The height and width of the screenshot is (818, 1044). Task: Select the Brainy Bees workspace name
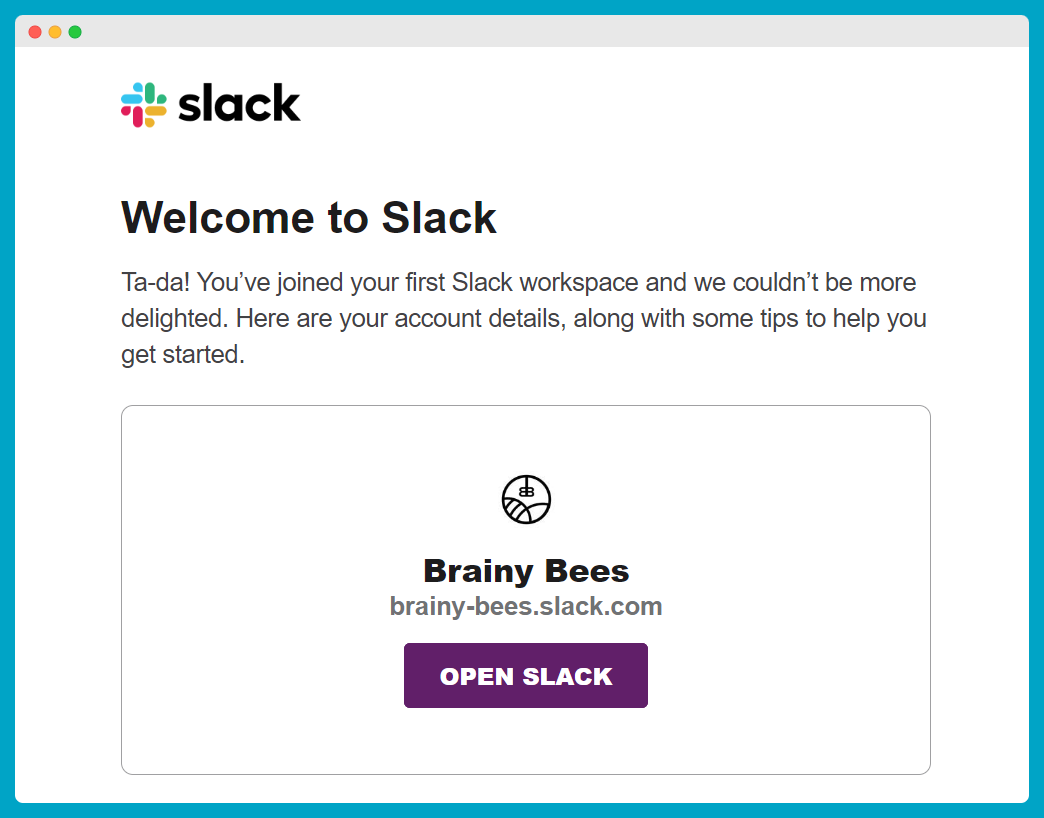[526, 571]
